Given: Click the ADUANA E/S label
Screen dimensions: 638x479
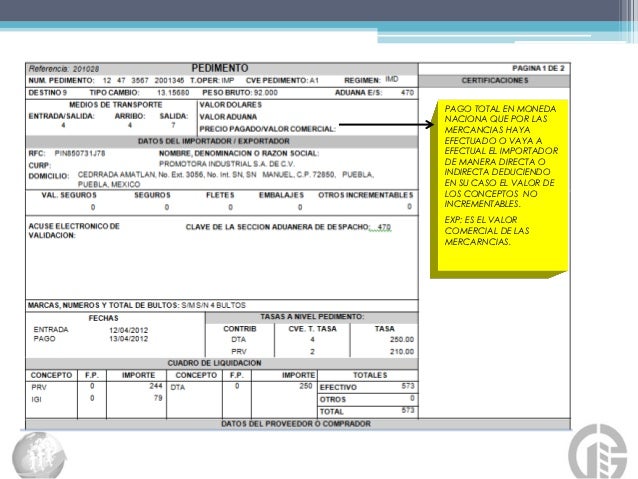Looking at the screenshot, I should (x=358, y=93).
